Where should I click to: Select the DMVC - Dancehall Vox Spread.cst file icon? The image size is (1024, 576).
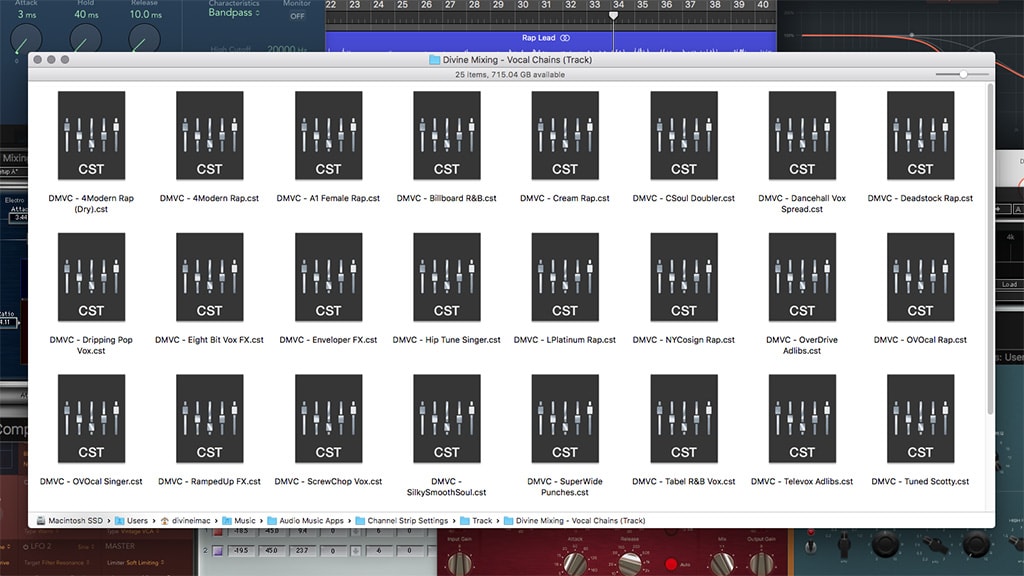[802, 135]
